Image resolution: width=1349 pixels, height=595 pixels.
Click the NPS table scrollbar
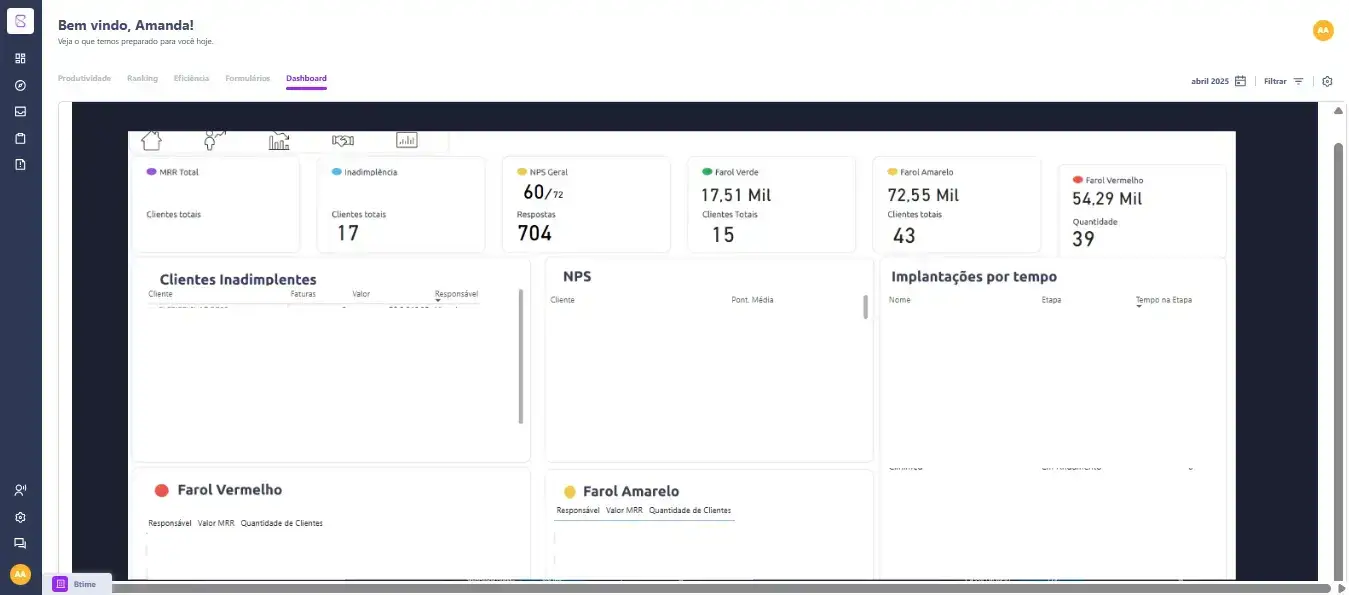(866, 307)
